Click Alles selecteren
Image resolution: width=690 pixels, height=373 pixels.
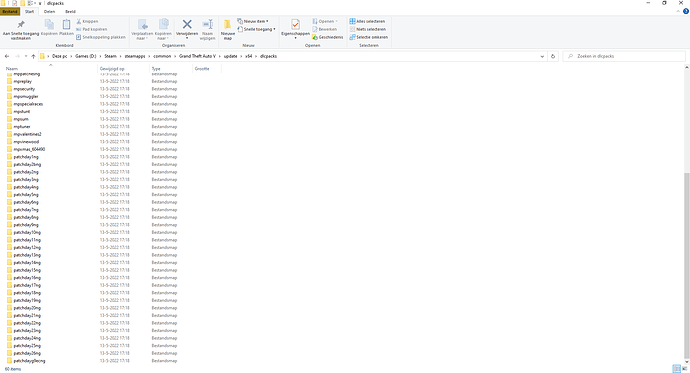click(367, 21)
